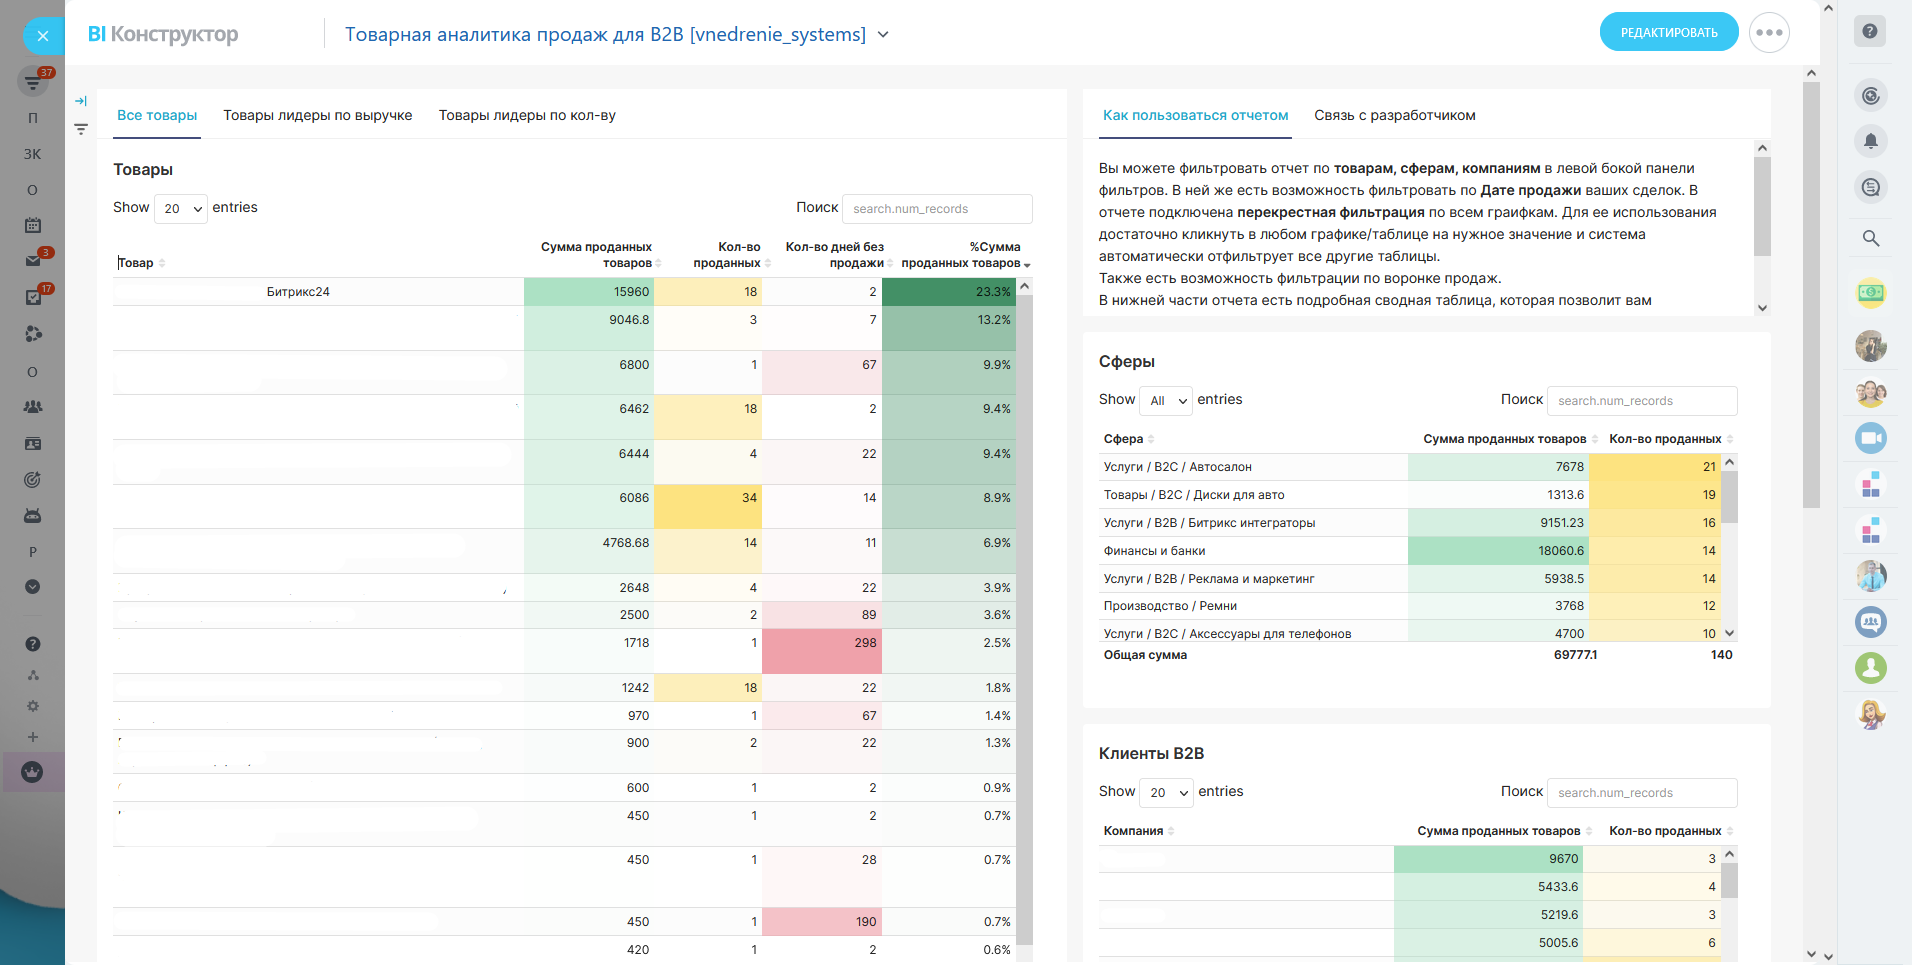Open the mail icon with 3 badge
The image size is (1912, 965).
pos(33,260)
